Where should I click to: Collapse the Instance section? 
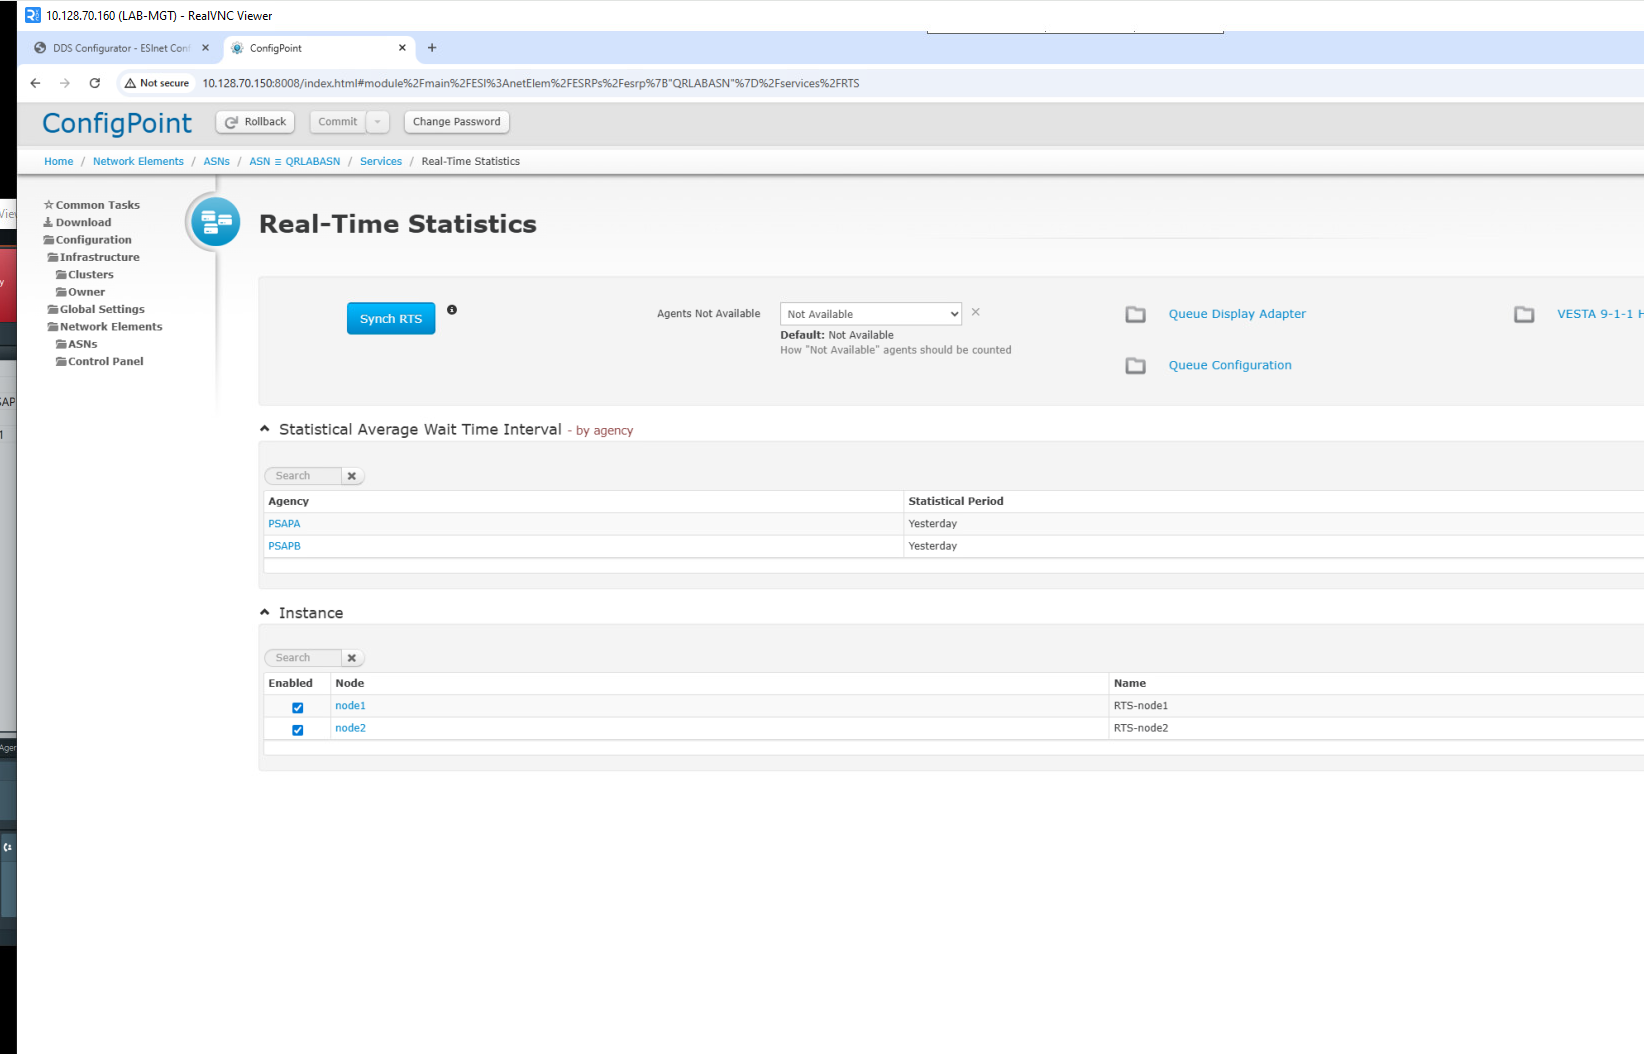click(x=265, y=612)
